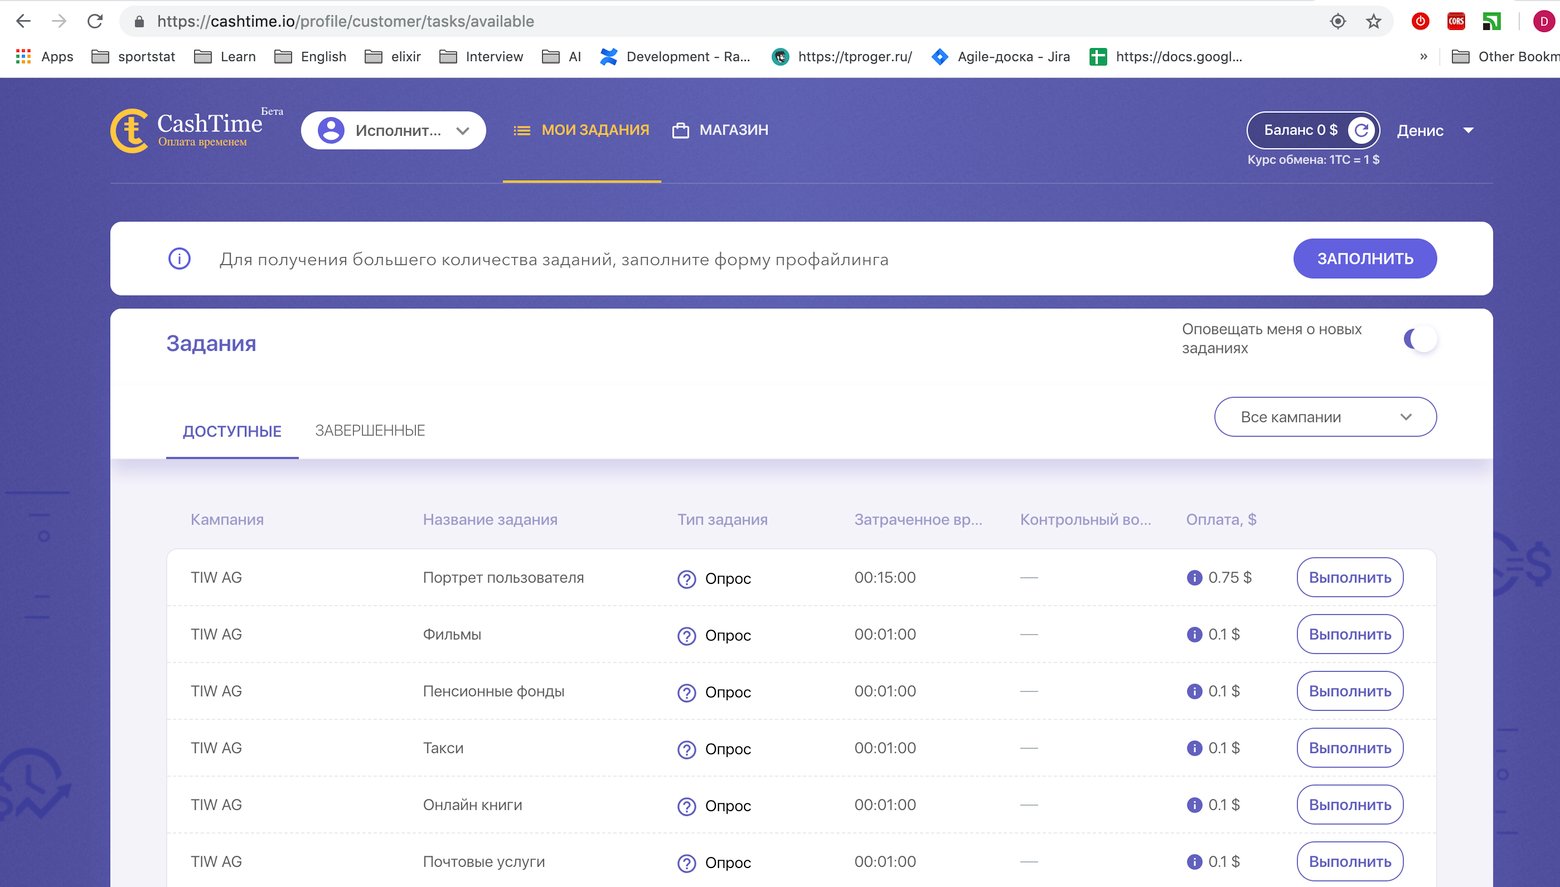Click the Почтовые услуги task name
Image resolution: width=1560 pixels, height=887 pixels.
(x=484, y=862)
